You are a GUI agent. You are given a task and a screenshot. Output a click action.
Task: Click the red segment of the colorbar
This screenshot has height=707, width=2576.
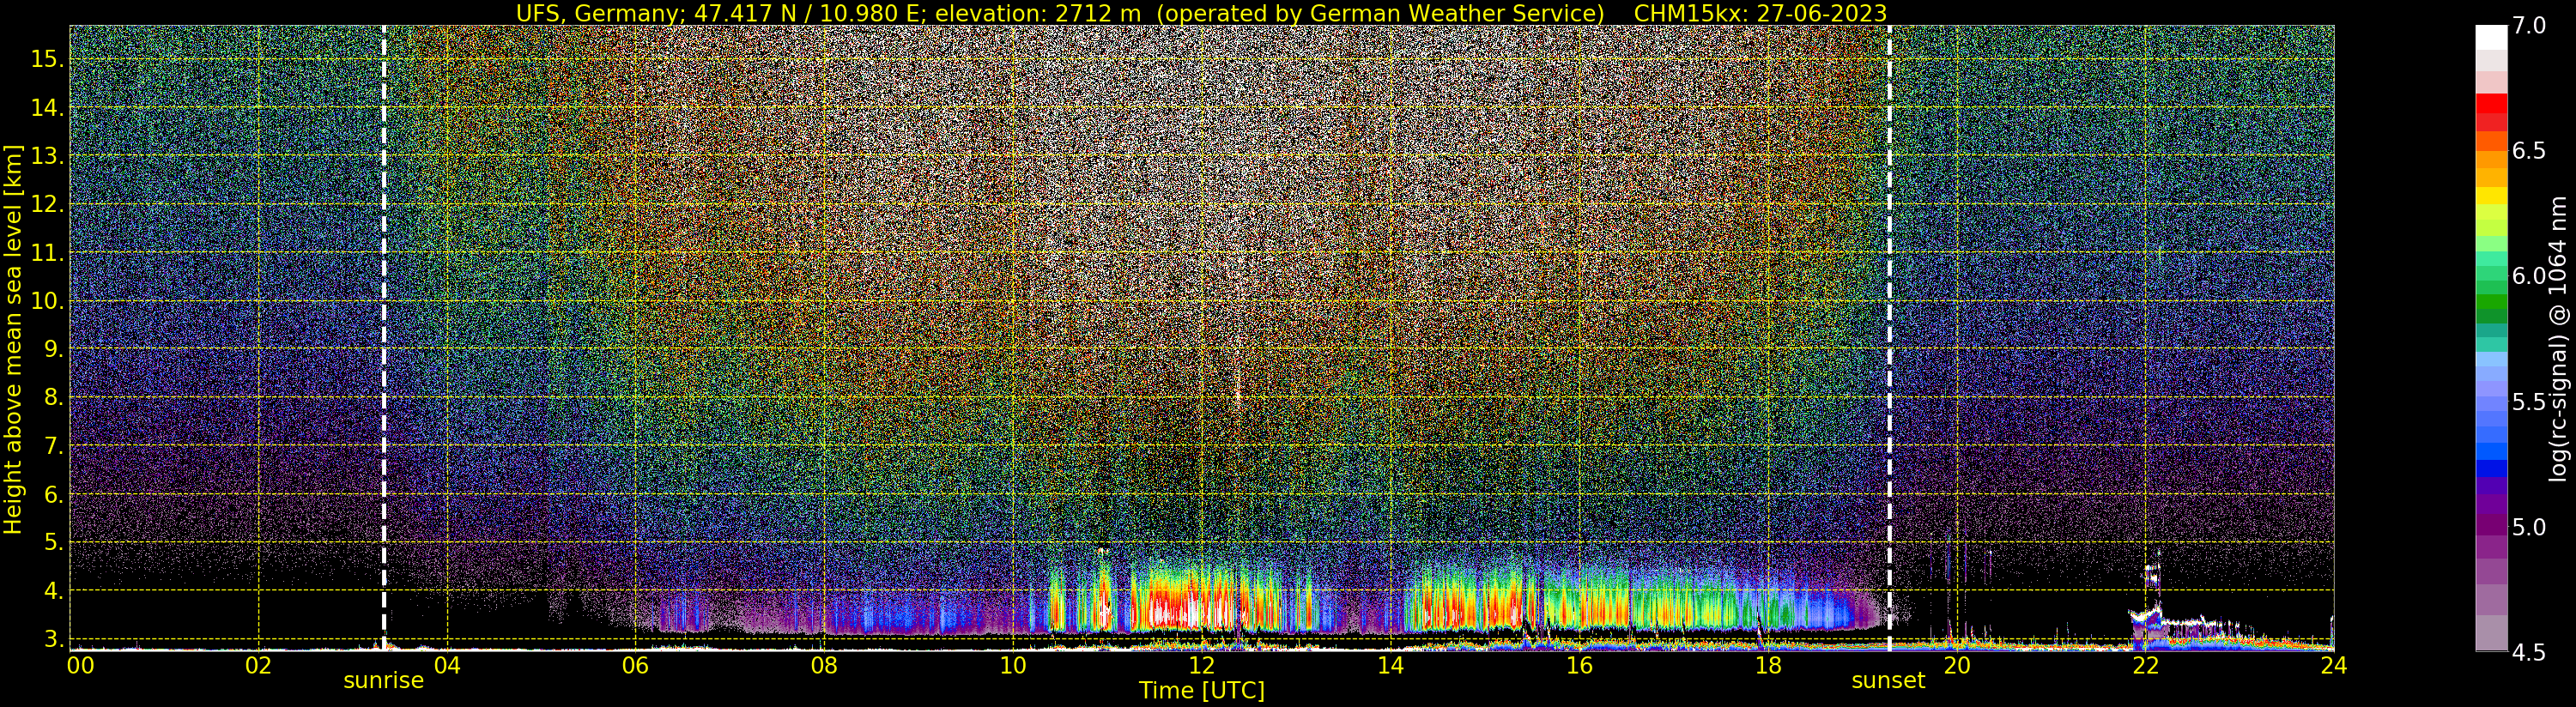coord(2491,104)
